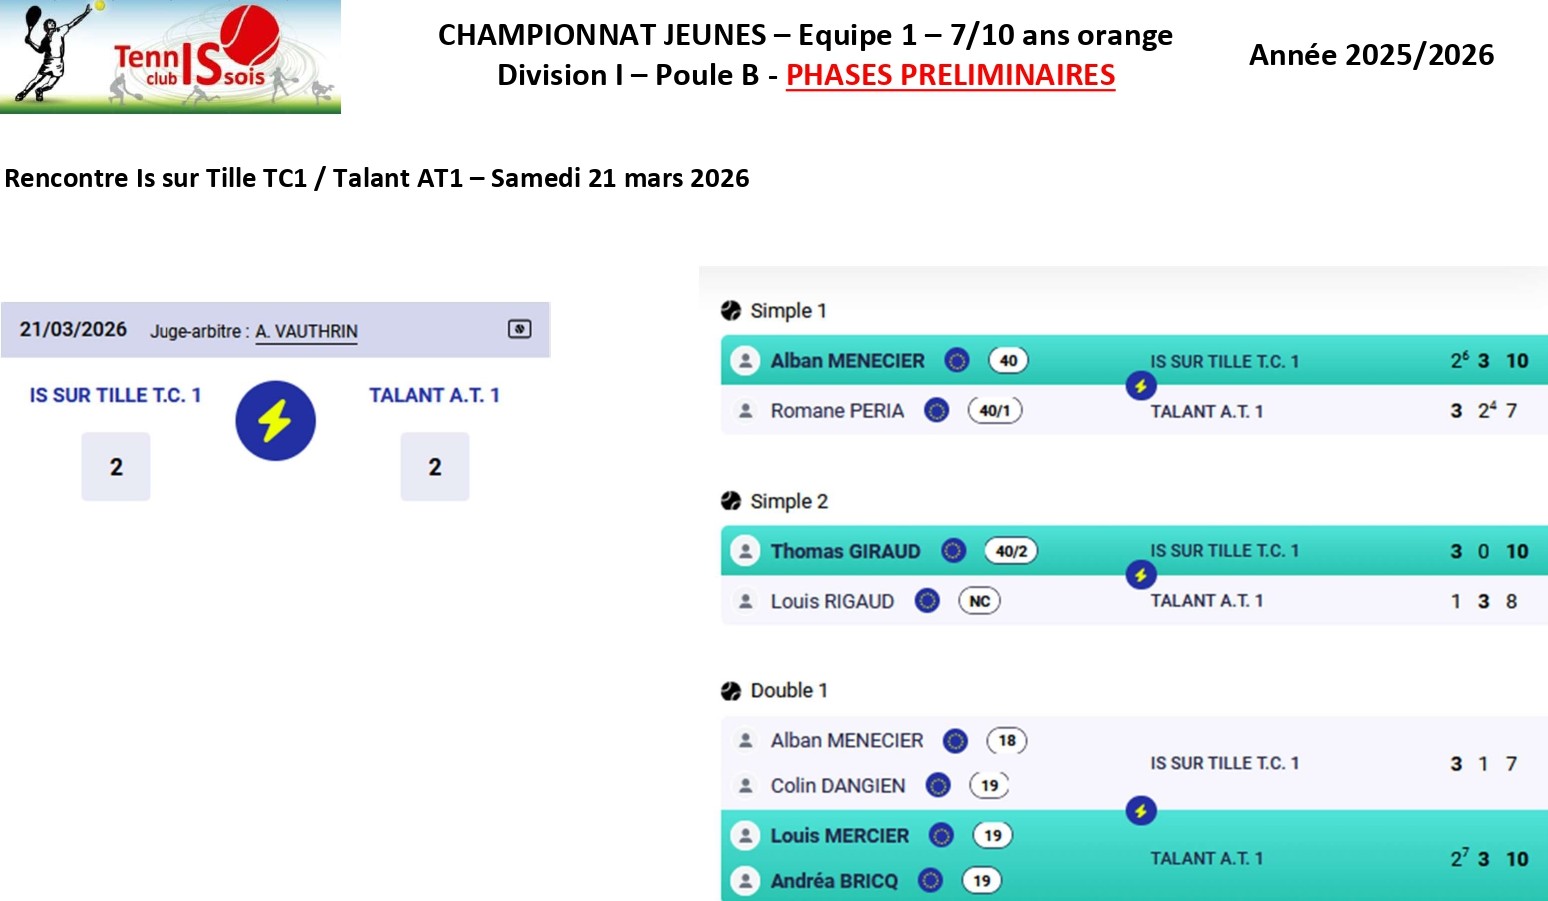Click the tennis ball icon next to Double 1
Viewport: 1548px width, 901px height.
pos(731,691)
